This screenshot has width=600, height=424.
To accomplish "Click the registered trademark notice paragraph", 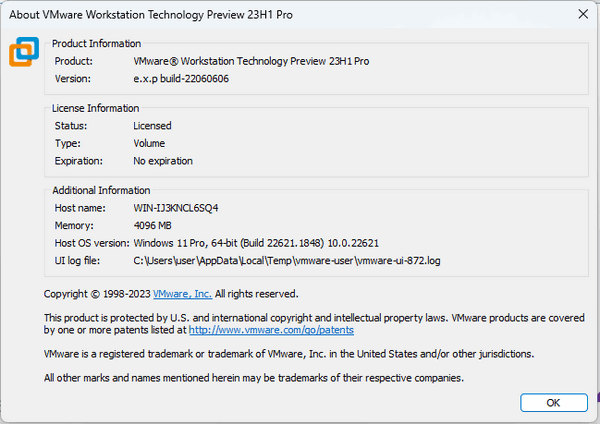I will 288,354.
